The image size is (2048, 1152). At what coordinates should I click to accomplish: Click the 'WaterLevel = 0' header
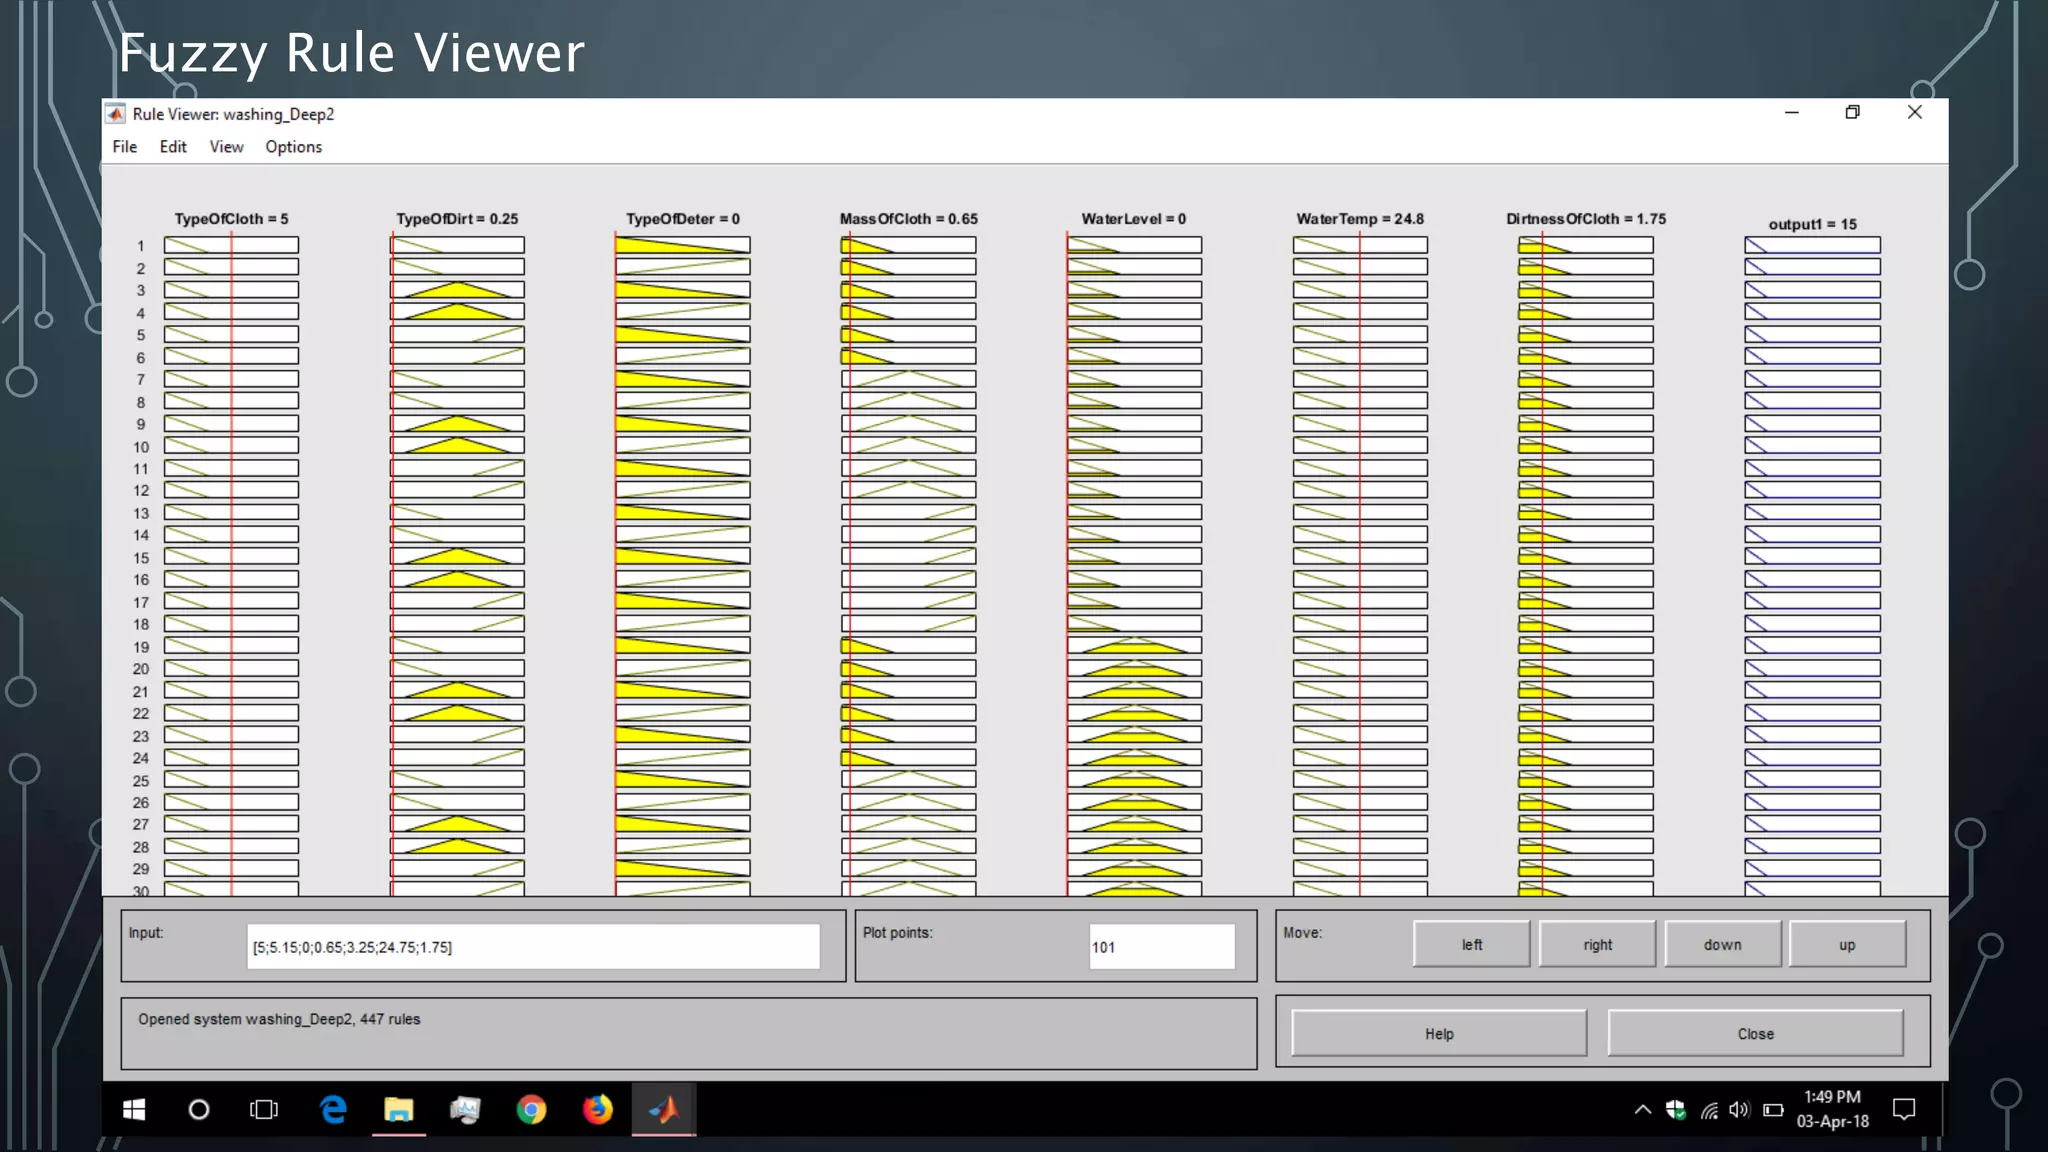[1134, 219]
